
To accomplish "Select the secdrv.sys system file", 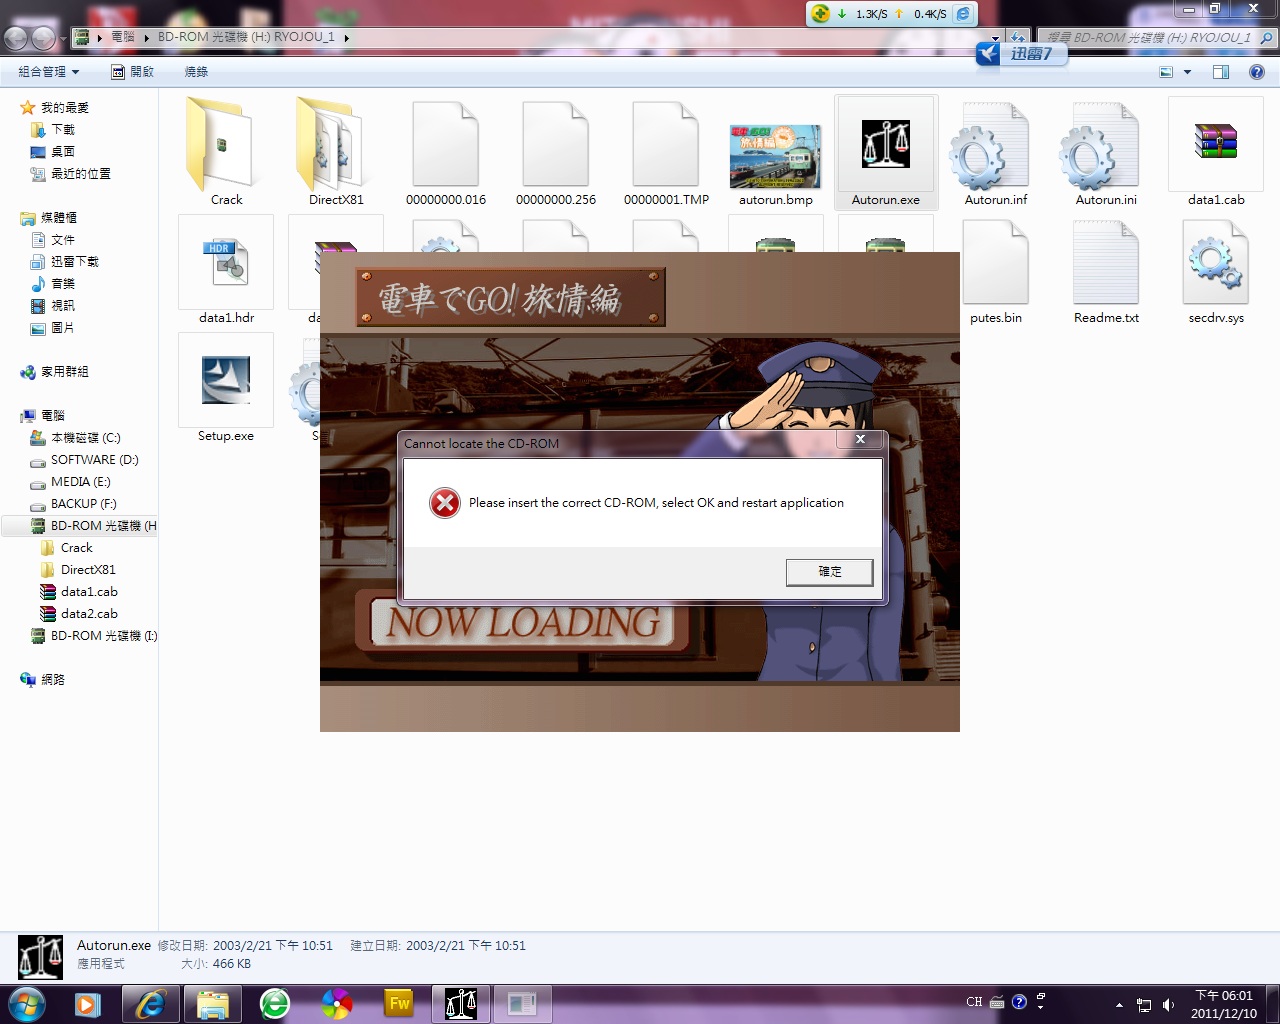I will click(1216, 270).
